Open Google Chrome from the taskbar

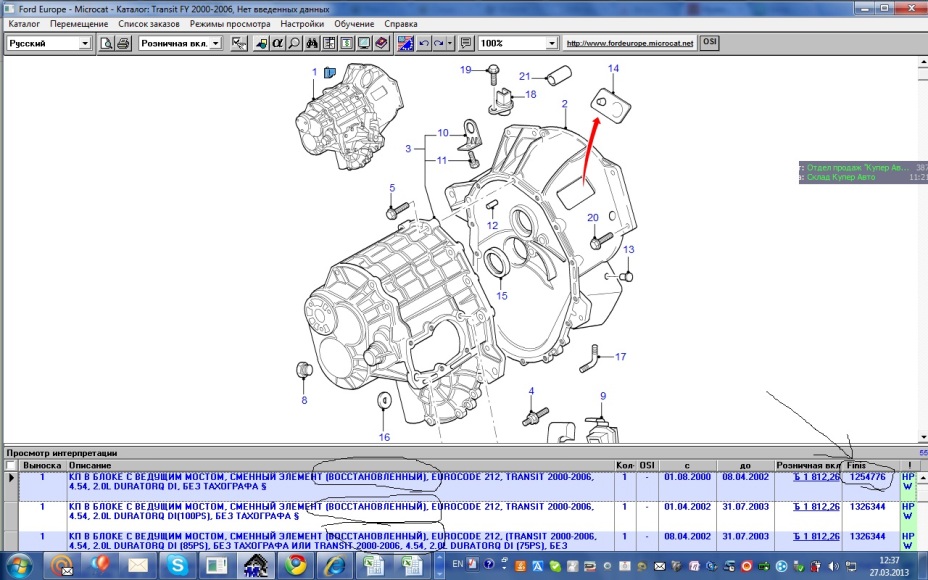[x=295, y=566]
